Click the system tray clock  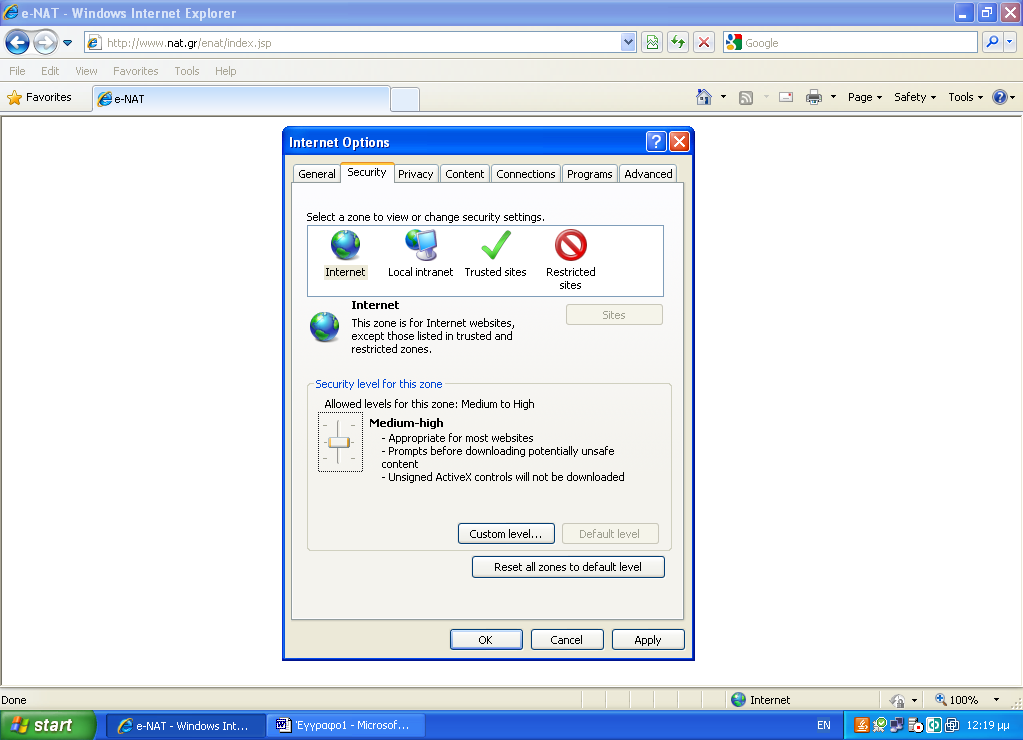pos(988,726)
